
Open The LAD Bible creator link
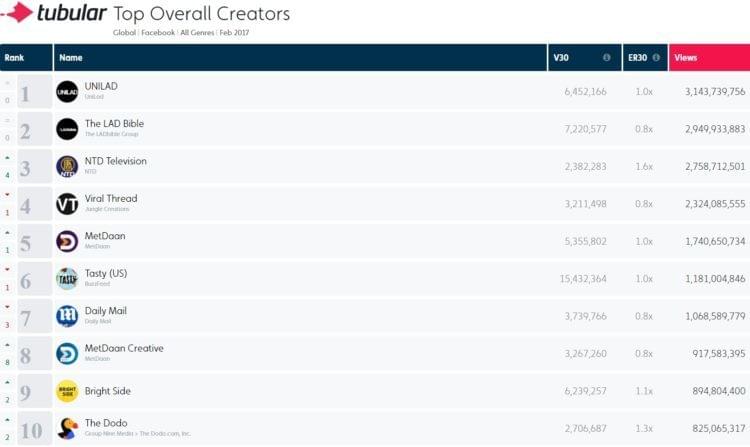pyautogui.click(x=114, y=123)
